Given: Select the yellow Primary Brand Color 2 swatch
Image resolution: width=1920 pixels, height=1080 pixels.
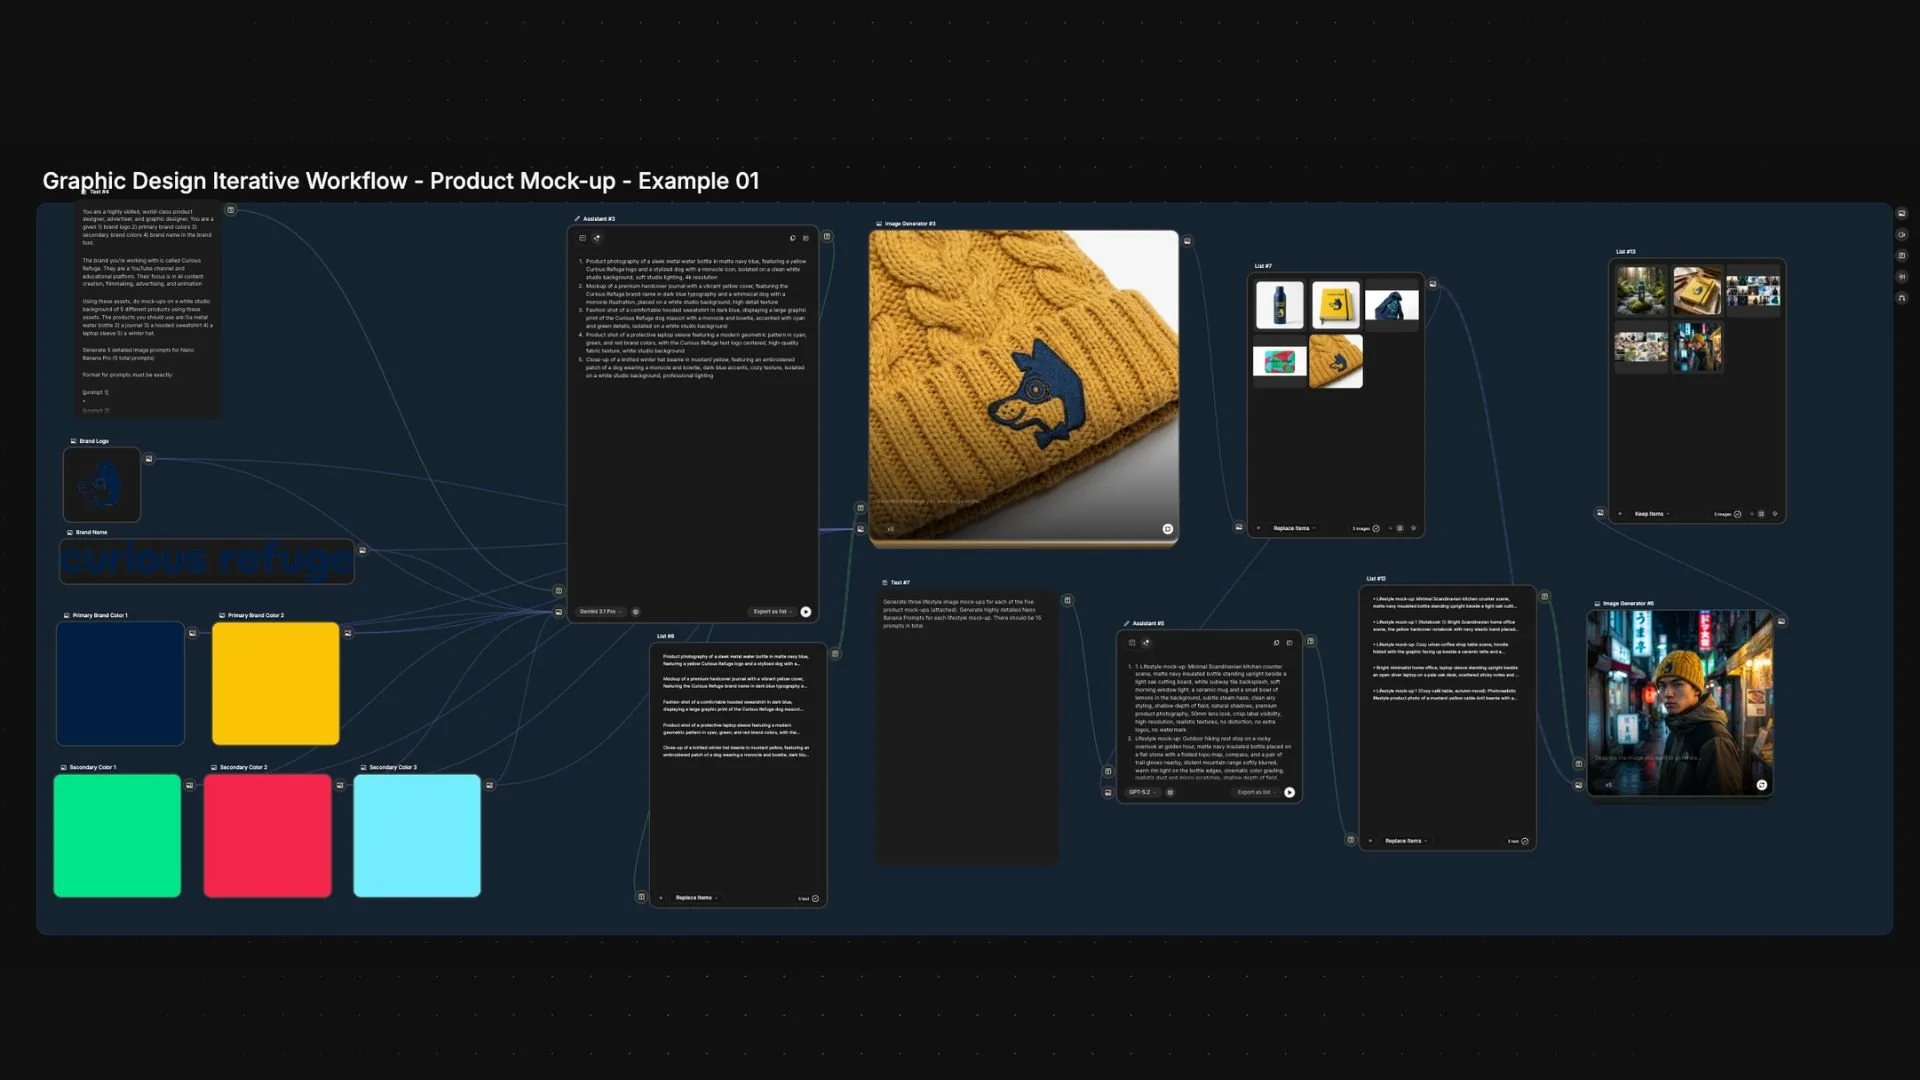Looking at the screenshot, I should (275, 683).
